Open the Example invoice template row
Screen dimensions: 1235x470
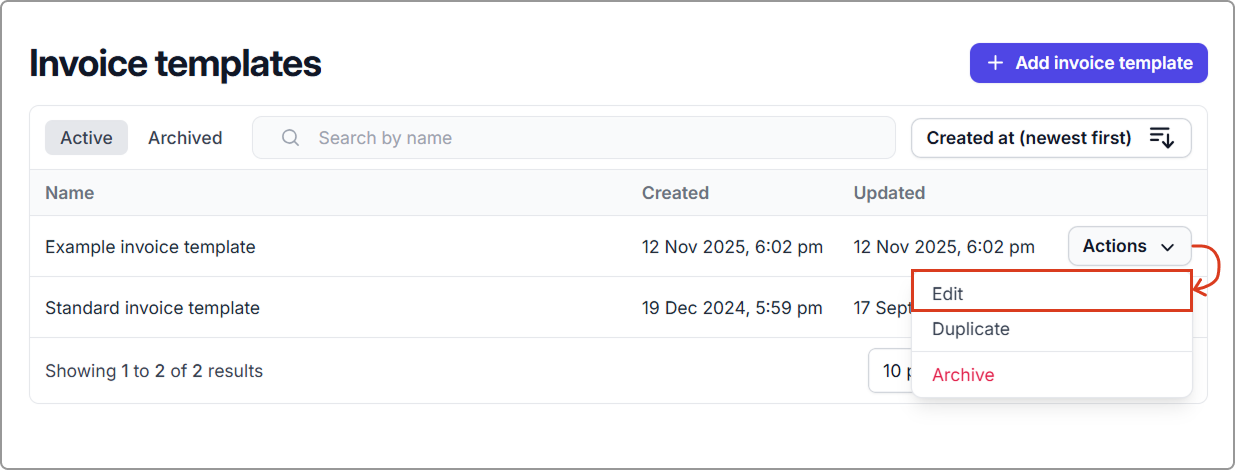(x=150, y=247)
